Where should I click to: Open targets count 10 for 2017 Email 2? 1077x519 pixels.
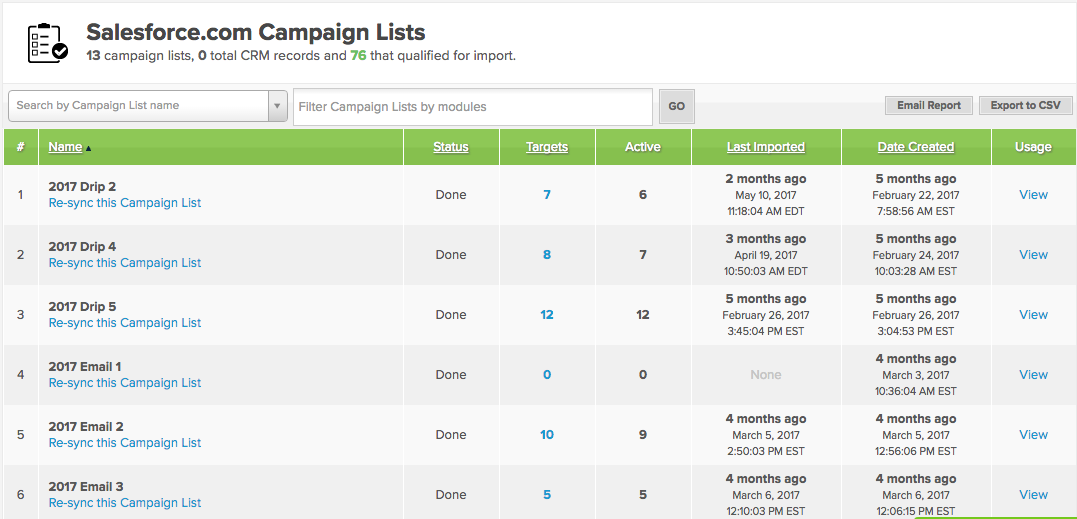(547, 435)
